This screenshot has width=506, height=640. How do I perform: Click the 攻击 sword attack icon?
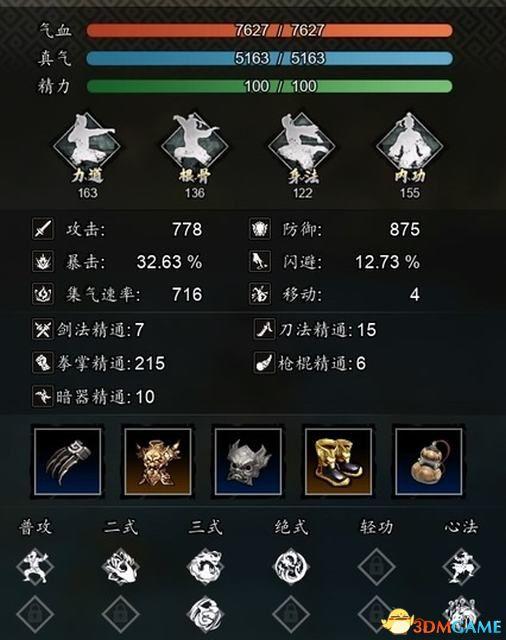[43, 229]
